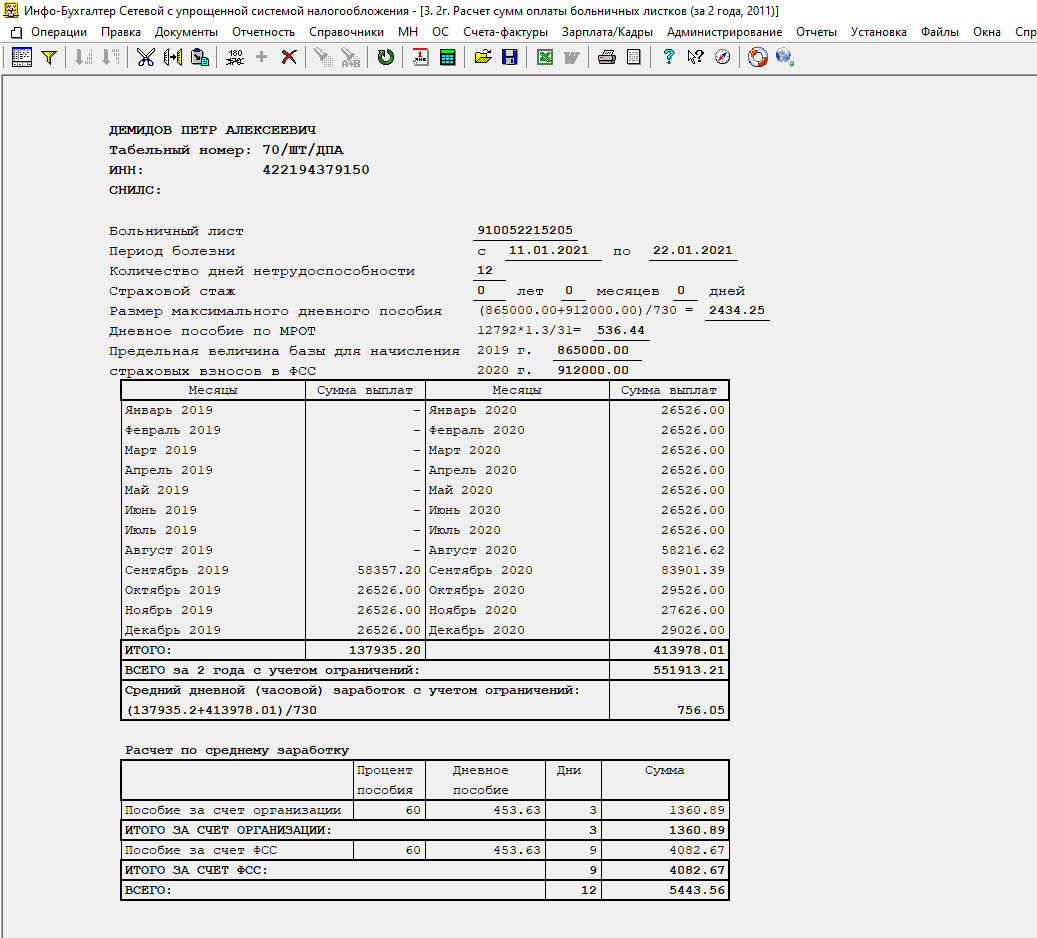This screenshot has height=938, width=1037.
Task: Click the print preview page icon
Action: coord(634,58)
